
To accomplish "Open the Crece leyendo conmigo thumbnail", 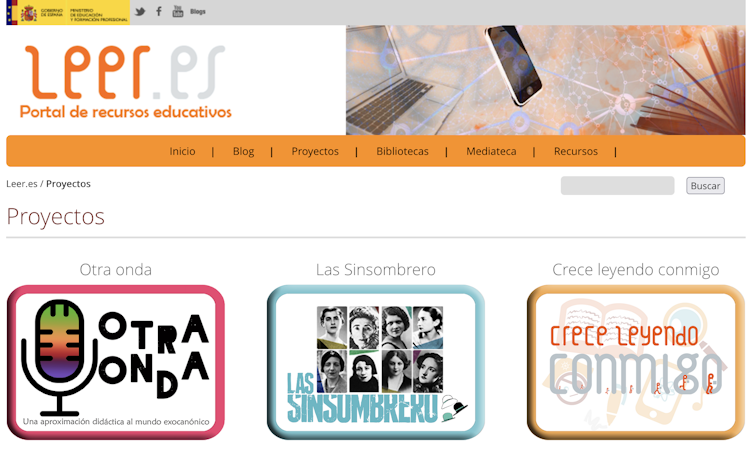I will pos(636,362).
